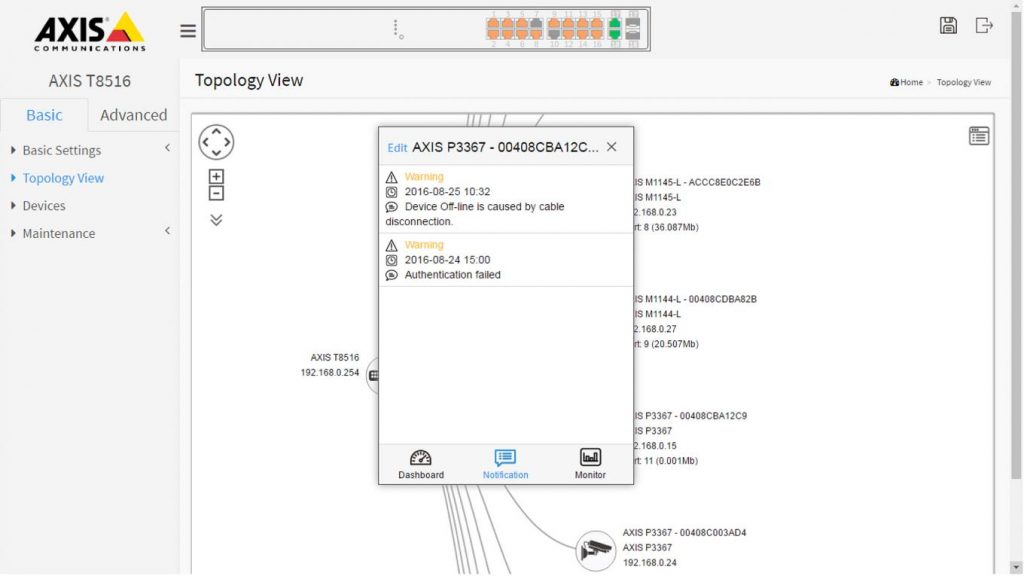Open the Monitor view in the device dialog
Image resolution: width=1024 pixels, height=576 pixels.
tap(589, 464)
